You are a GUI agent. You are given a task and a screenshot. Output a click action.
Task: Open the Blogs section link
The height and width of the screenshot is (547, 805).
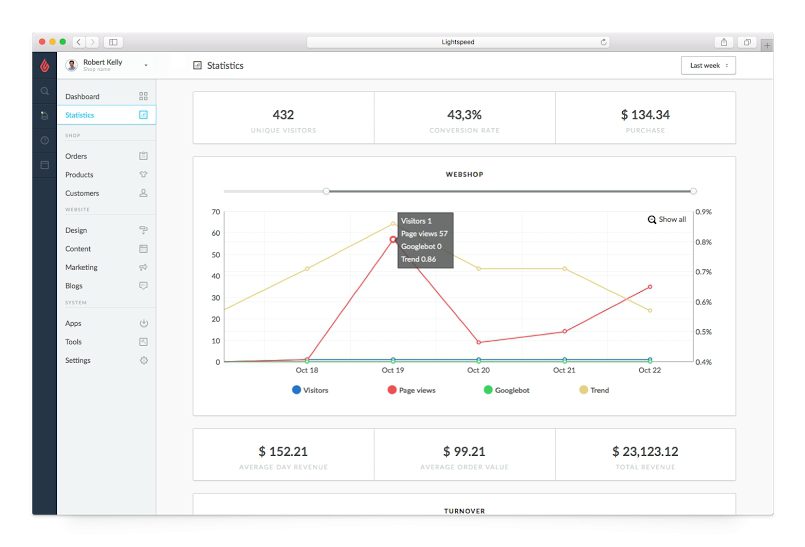click(74, 286)
